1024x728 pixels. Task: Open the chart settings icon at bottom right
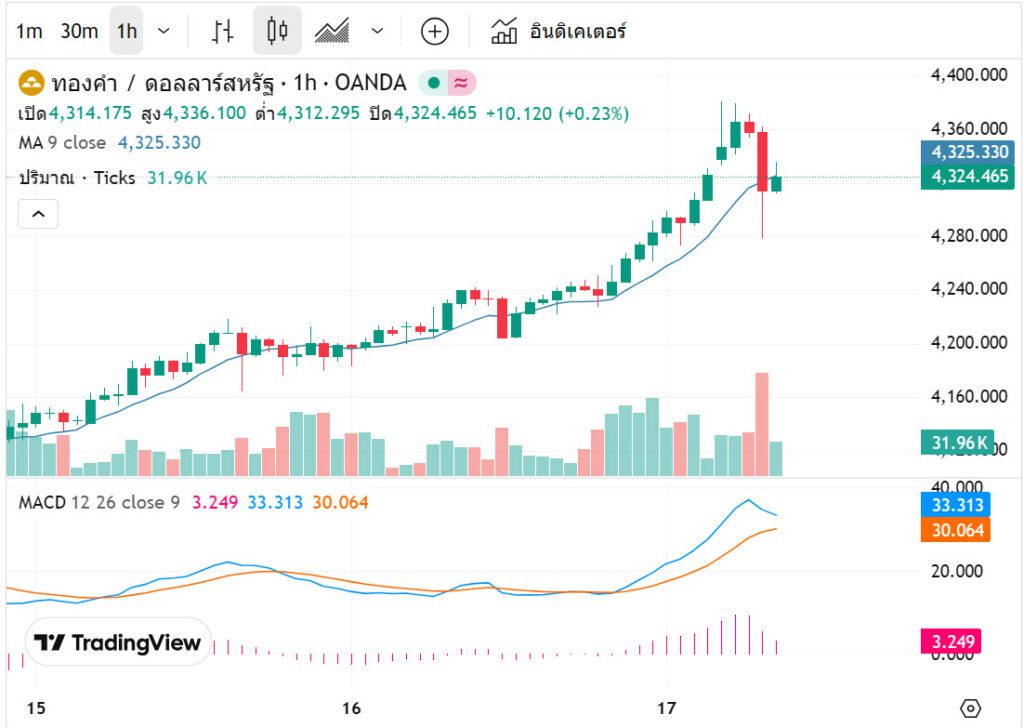(969, 708)
